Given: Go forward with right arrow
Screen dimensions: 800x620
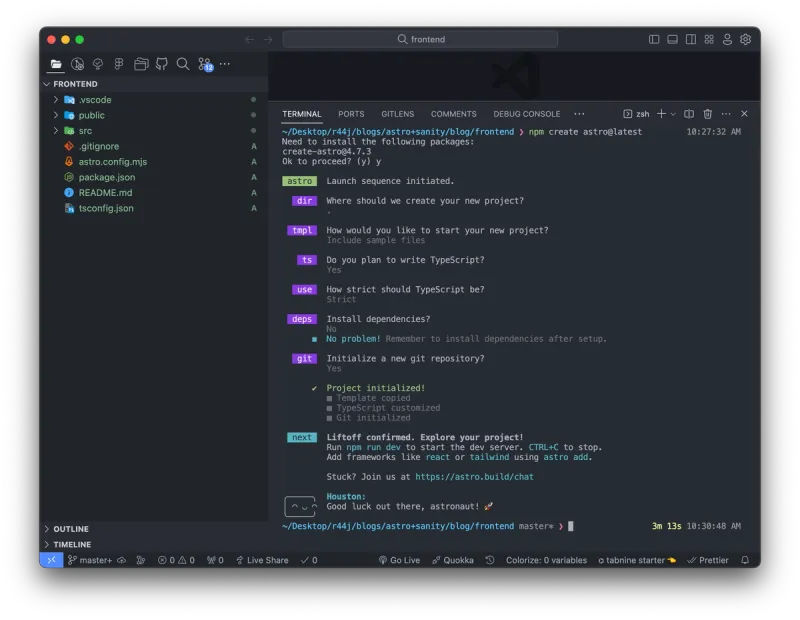Looking at the screenshot, I should pos(268,39).
